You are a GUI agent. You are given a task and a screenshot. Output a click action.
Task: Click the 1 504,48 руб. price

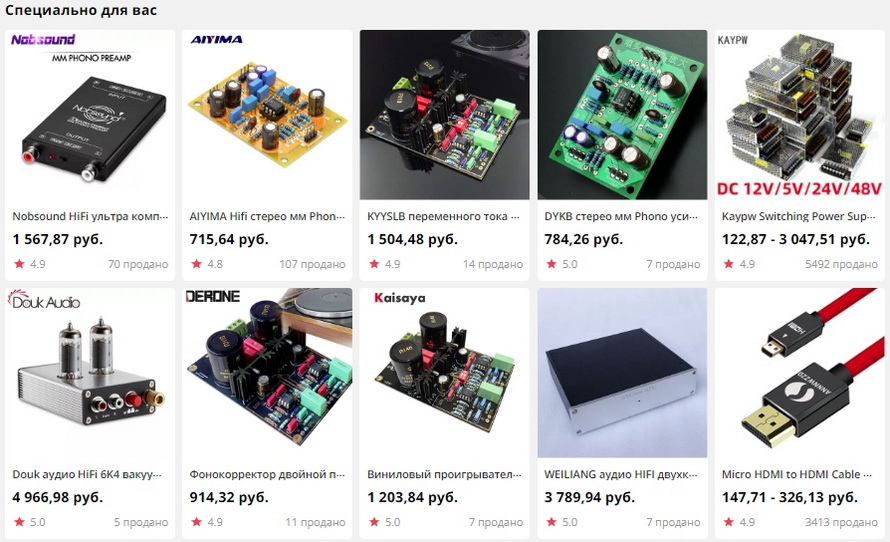pos(413,240)
